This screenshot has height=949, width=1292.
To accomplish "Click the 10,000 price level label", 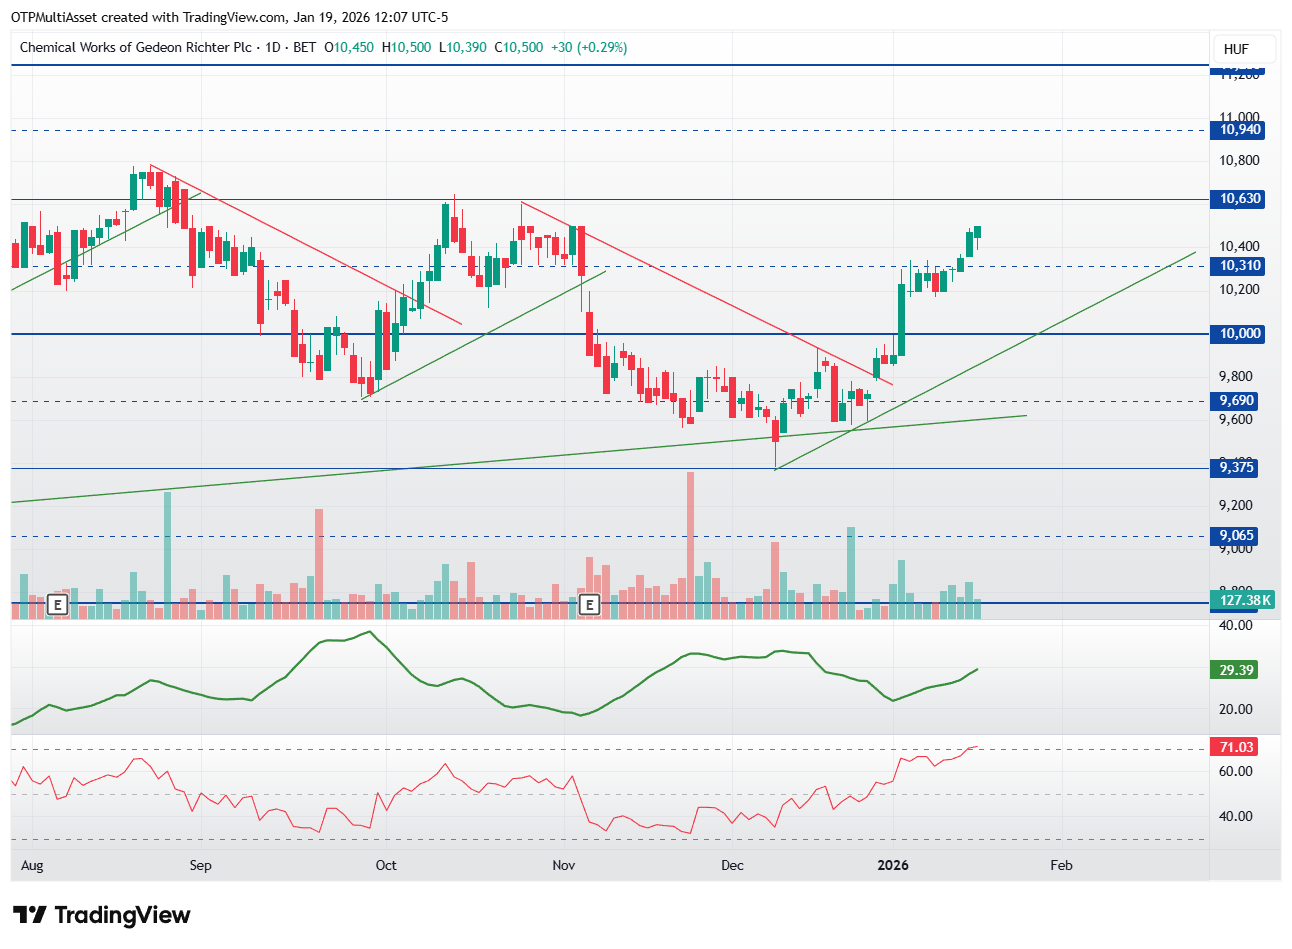I will click(x=1240, y=334).
